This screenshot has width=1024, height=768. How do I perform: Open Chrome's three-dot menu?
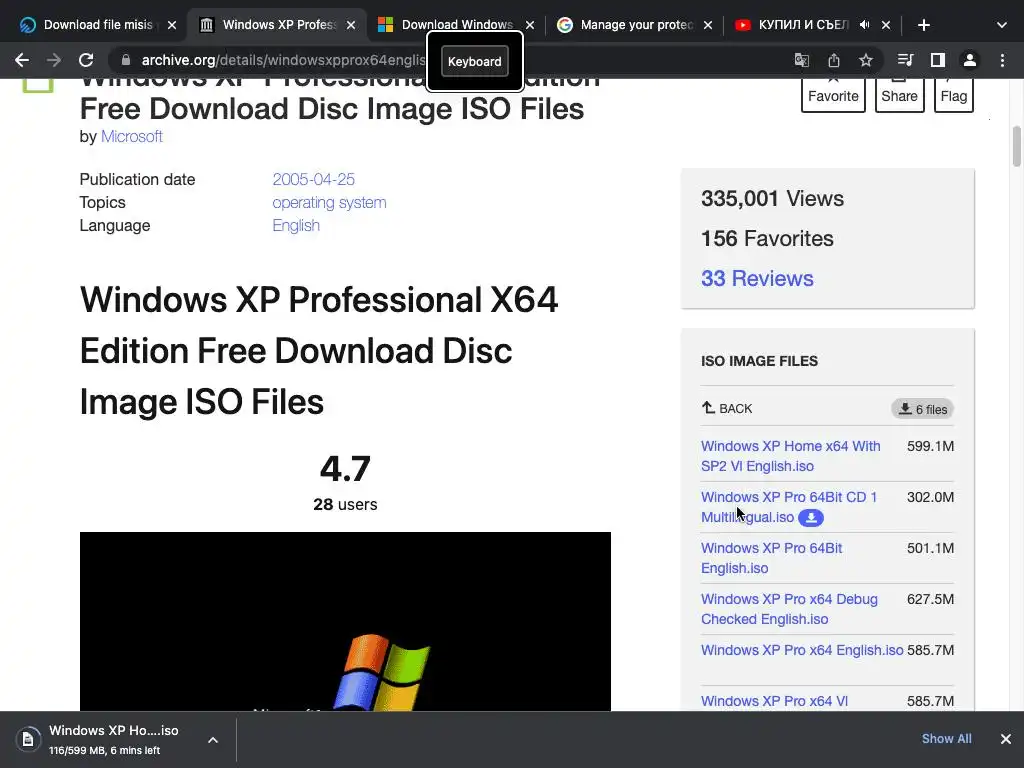coord(1002,61)
